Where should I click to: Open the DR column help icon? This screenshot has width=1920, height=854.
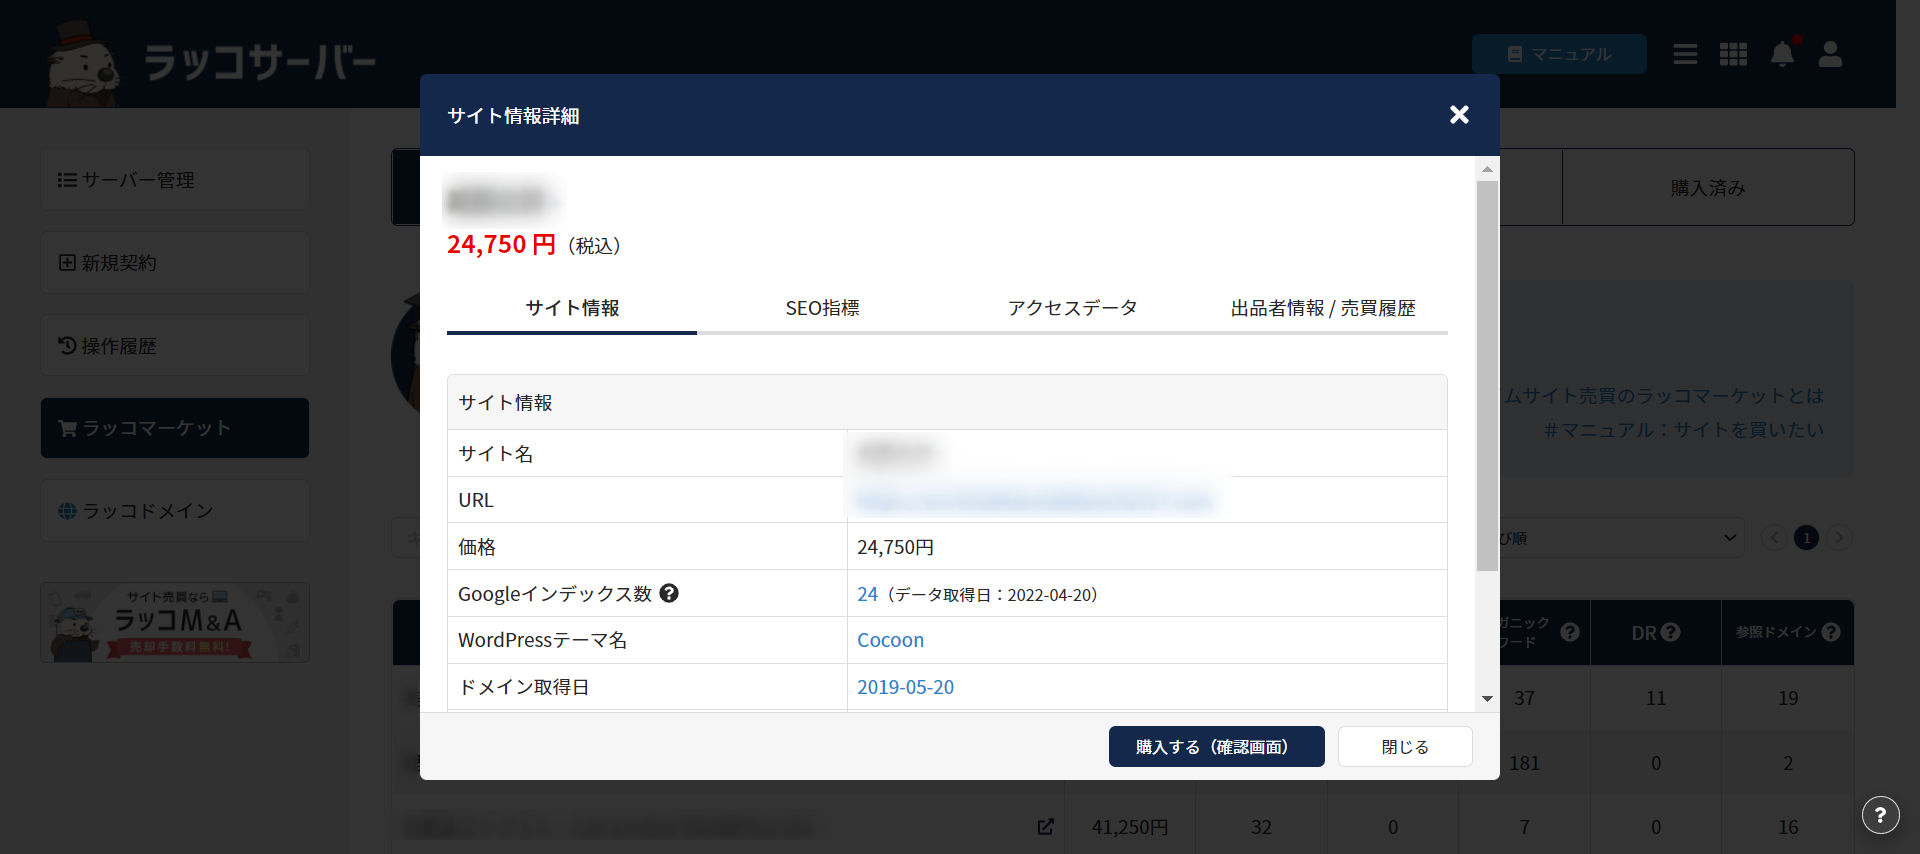coord(1670,632)
